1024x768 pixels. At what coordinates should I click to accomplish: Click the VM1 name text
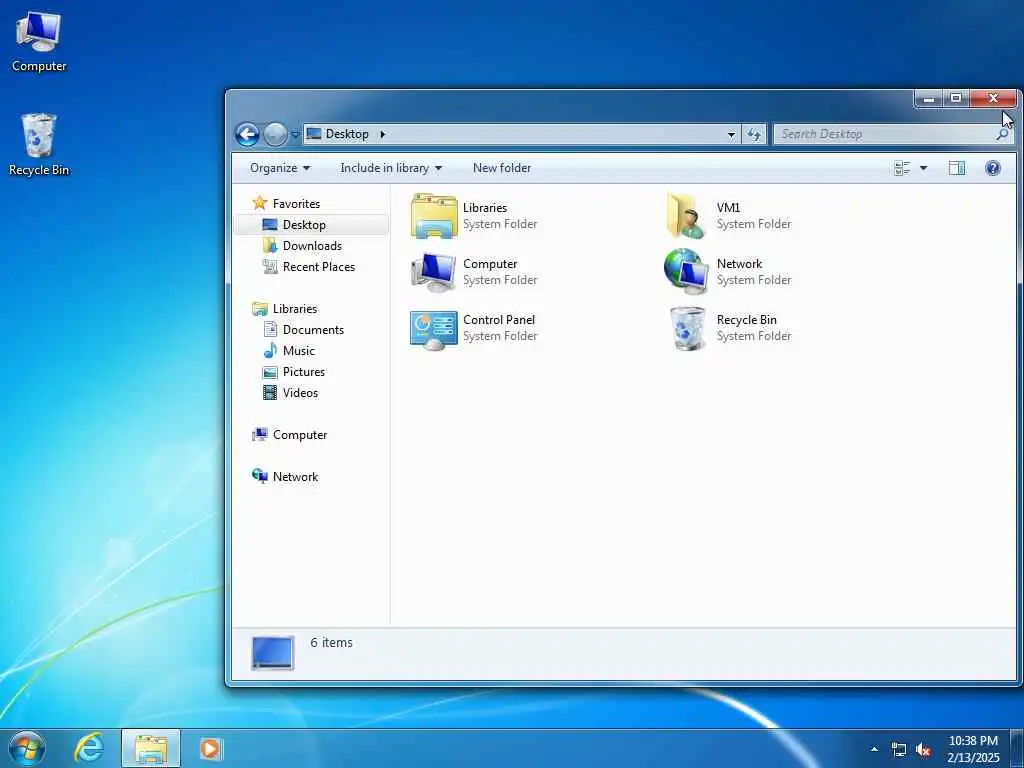pos(728,208)
